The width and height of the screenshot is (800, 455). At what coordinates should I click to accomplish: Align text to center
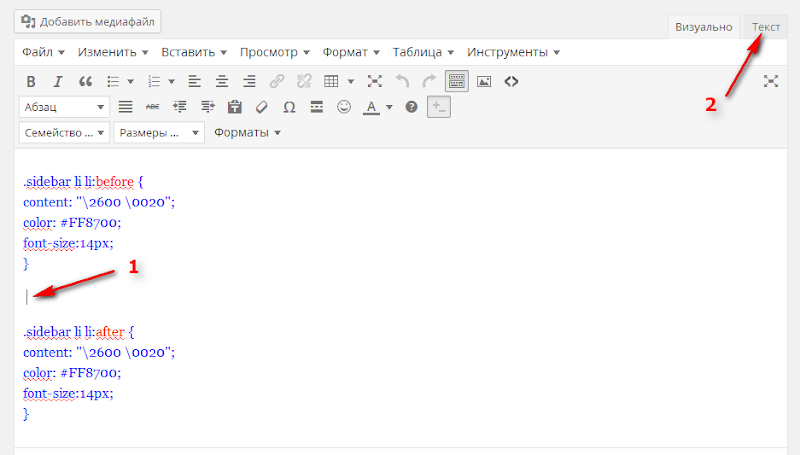click(x=221, y=81)
